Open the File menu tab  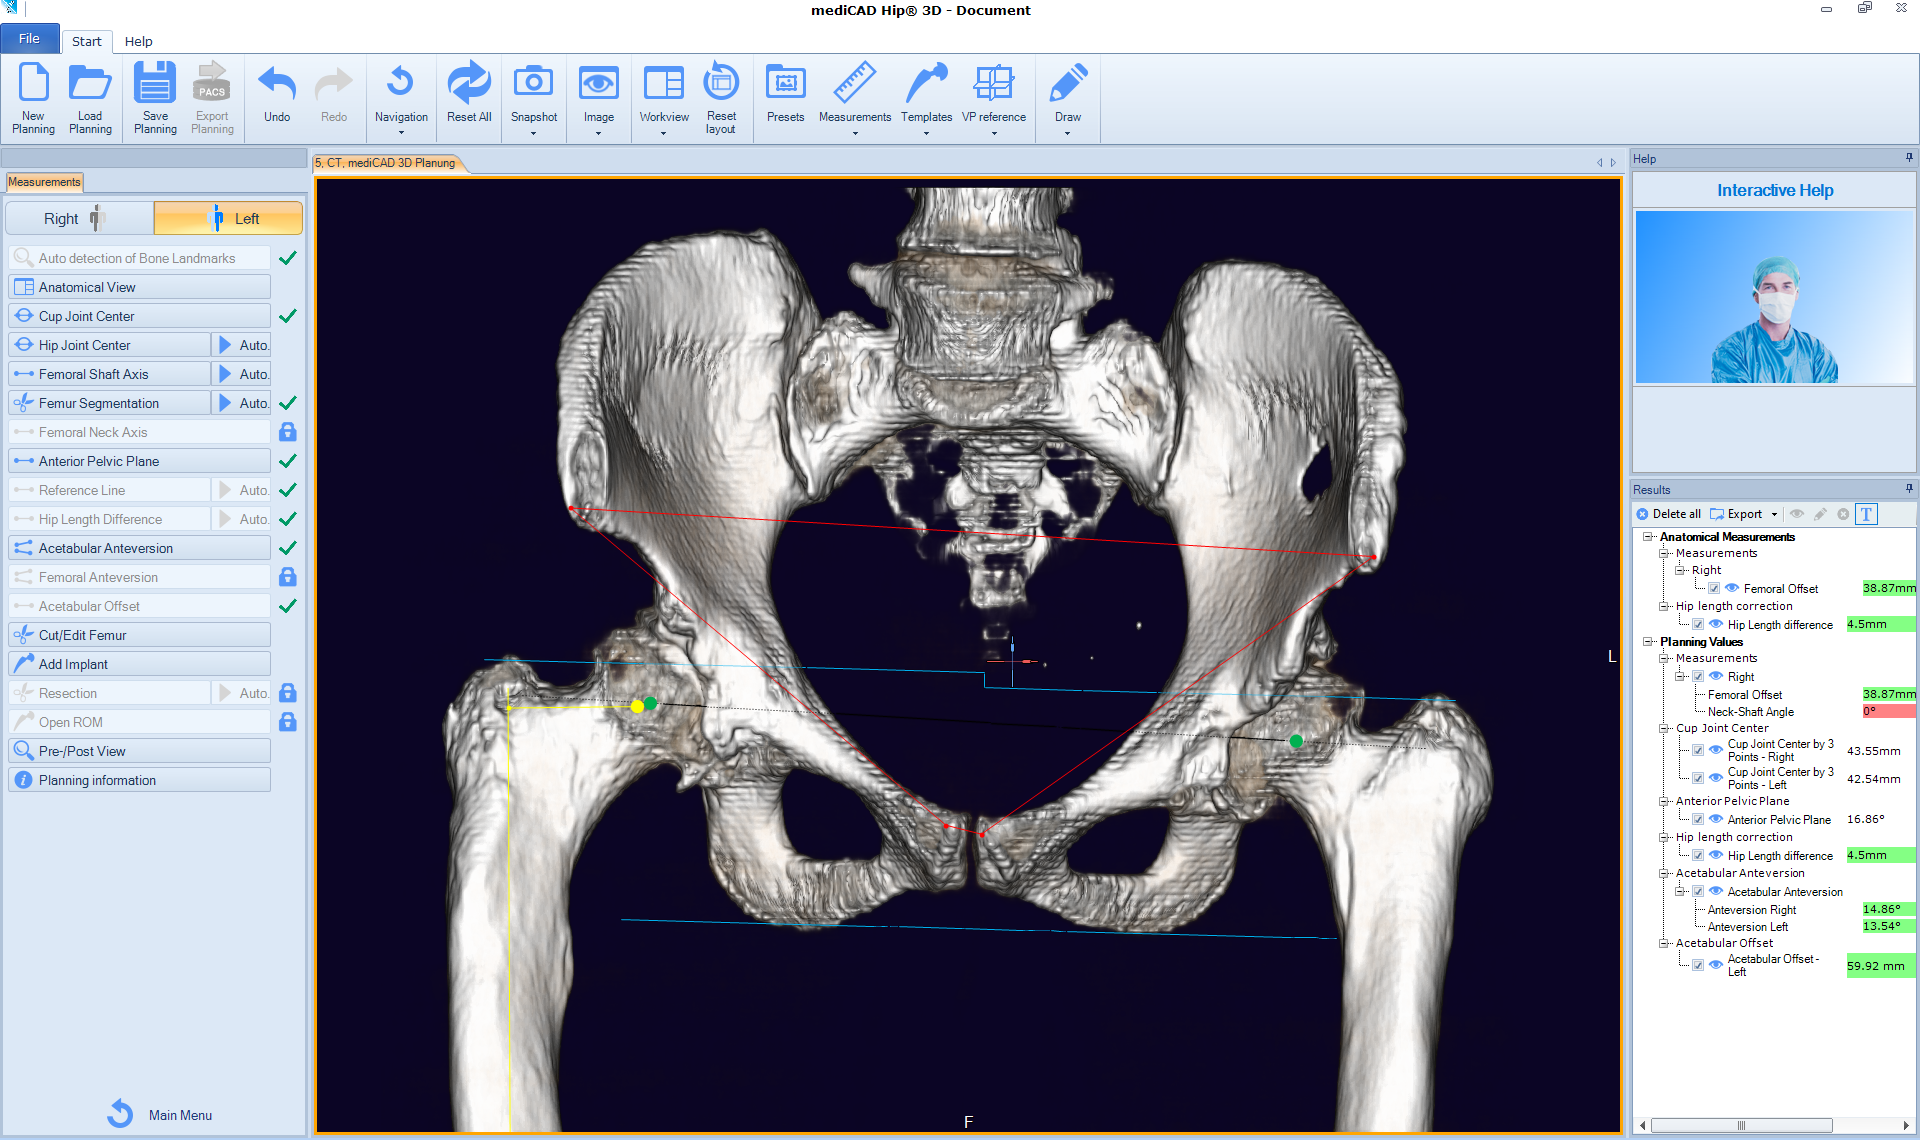30,39
